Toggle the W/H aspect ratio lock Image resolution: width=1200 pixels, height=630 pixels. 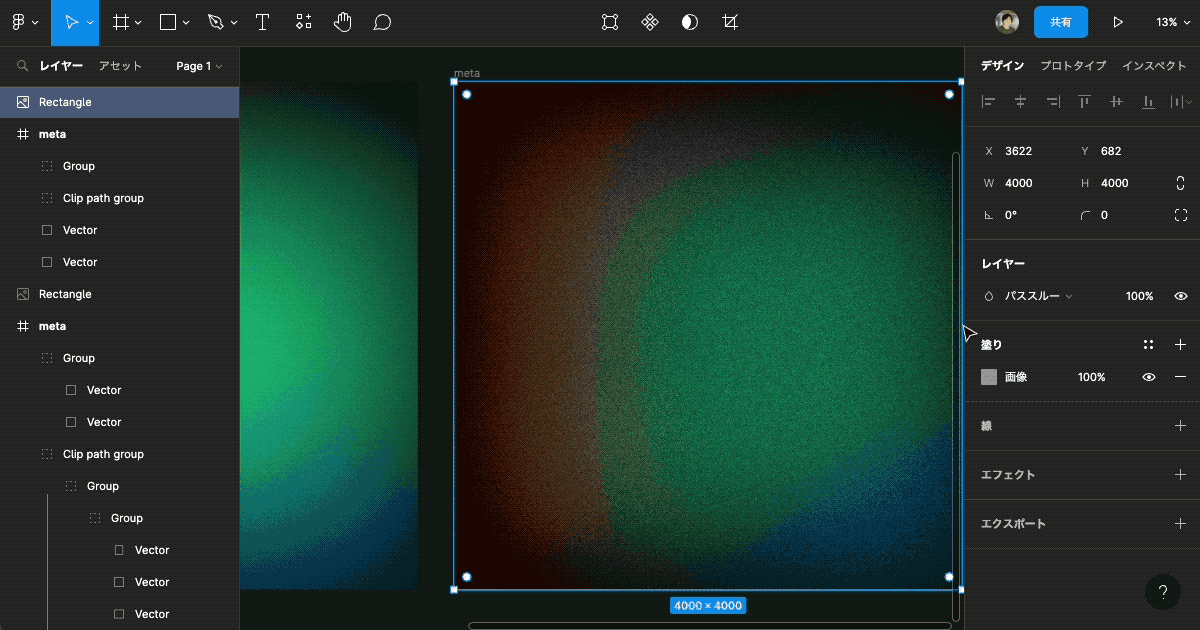(1180, 183)
